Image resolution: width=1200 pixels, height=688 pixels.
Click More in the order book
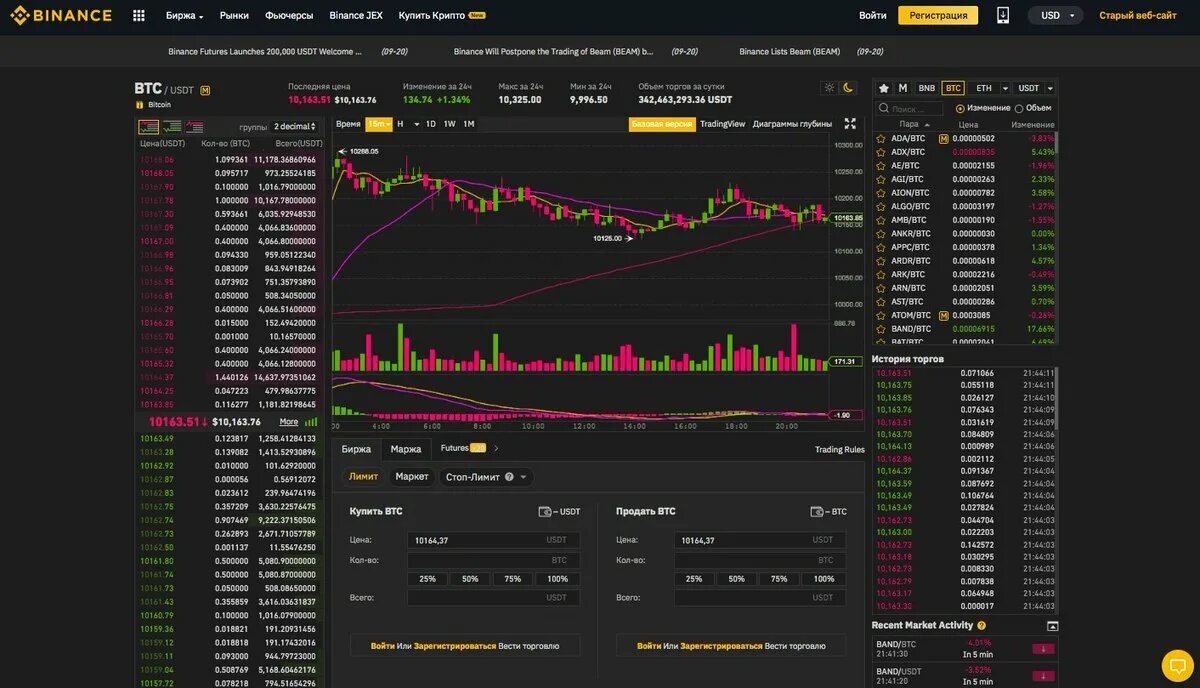[x=289, y=422]
